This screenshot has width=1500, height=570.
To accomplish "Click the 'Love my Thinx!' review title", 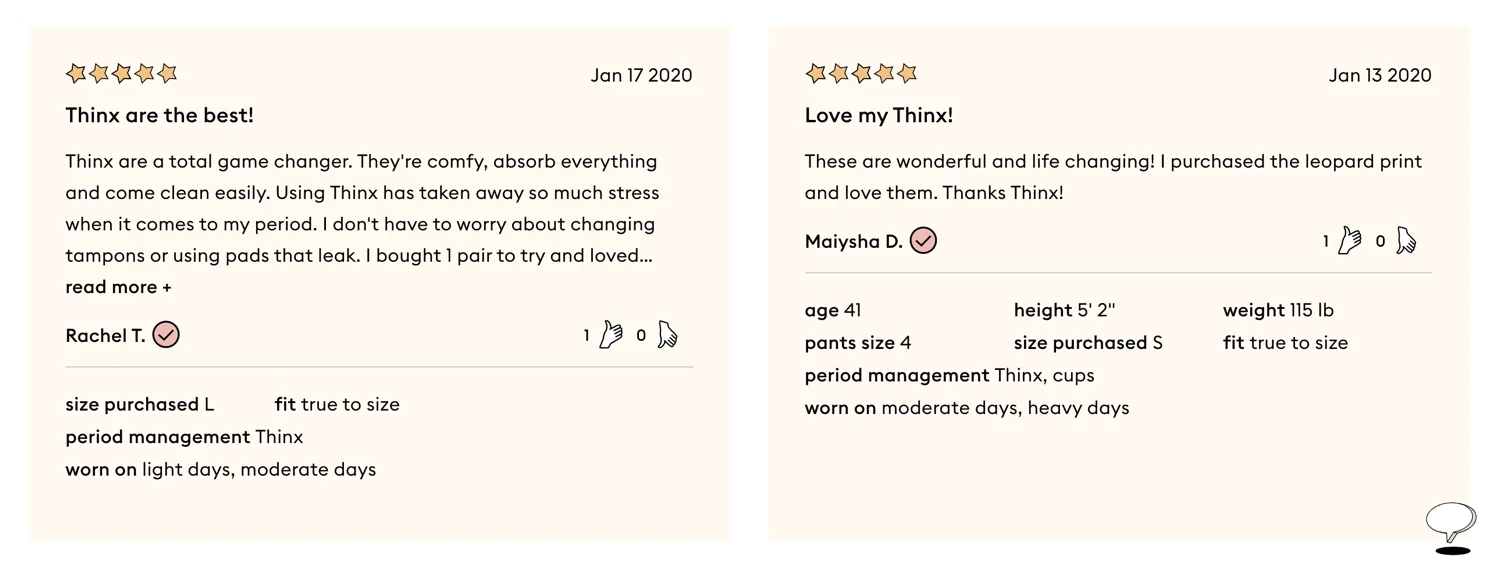I will click(878, 115).
